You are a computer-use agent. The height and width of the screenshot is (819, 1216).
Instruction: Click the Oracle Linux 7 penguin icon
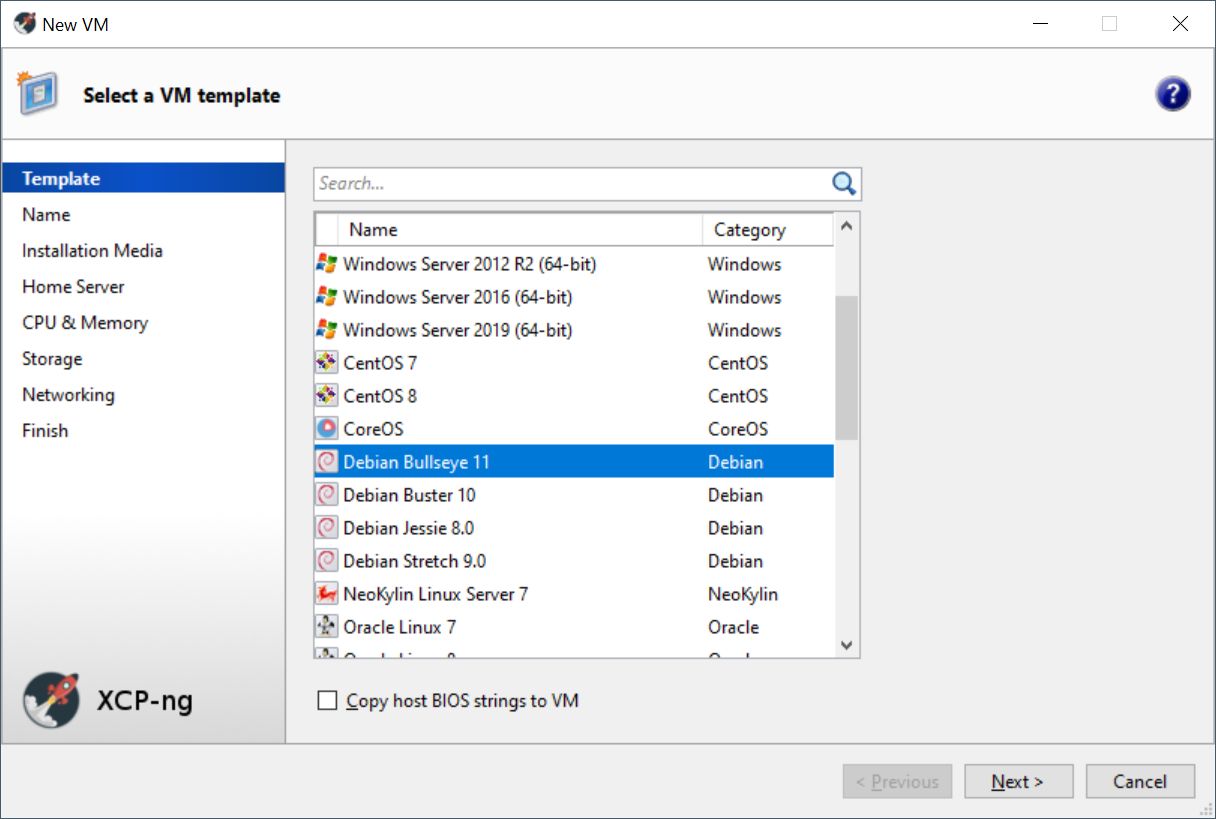coord(326,627)
